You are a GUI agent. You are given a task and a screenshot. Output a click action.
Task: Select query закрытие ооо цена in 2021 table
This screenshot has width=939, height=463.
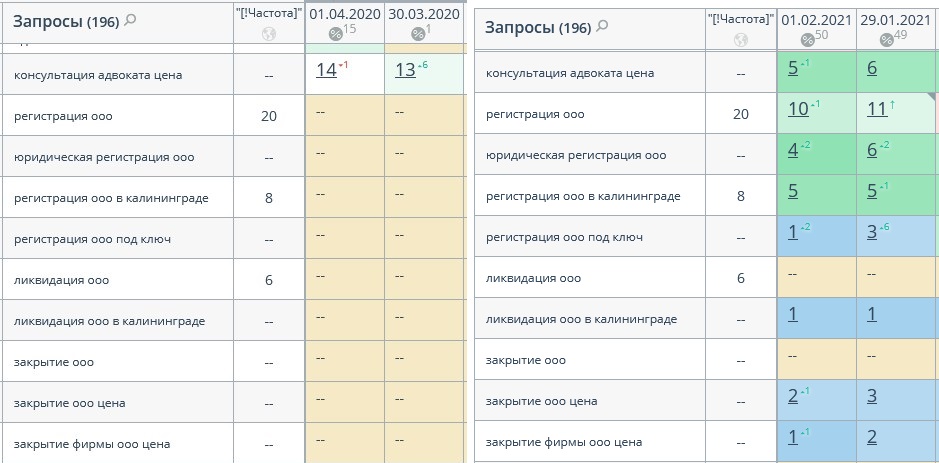(542, 401)
